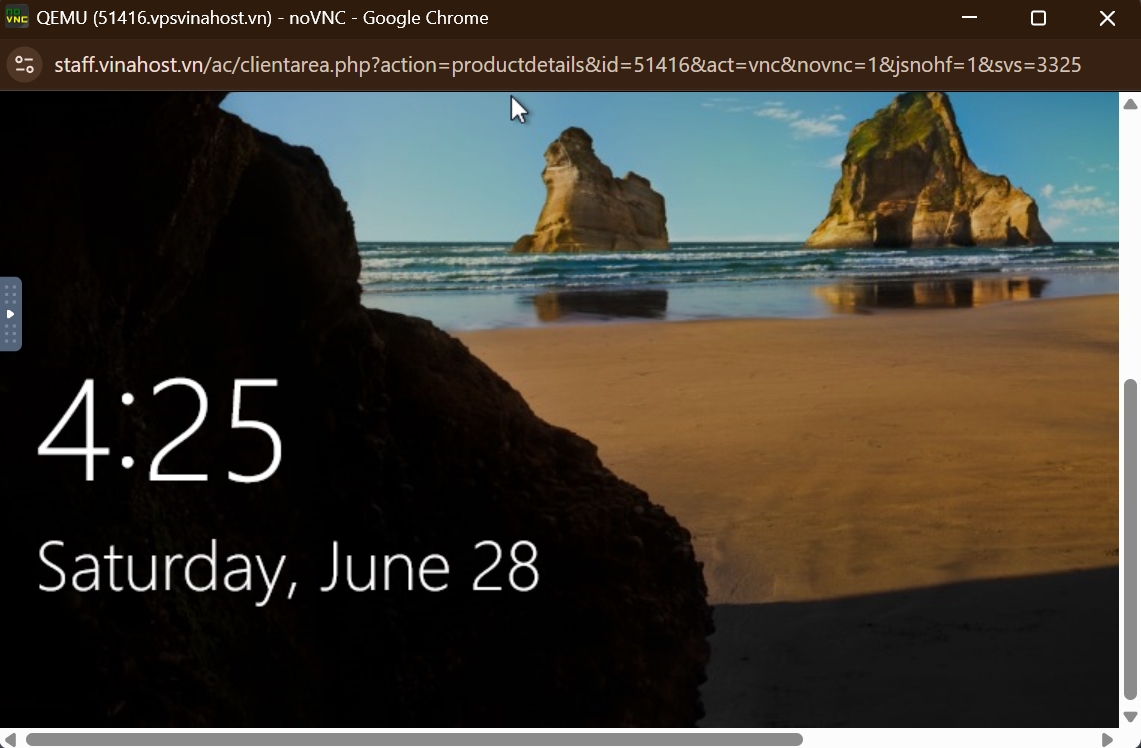This screenshot has width=1141, height=748.
Task: Close the QEMU noVNC window
Action: click(1107, 18)
